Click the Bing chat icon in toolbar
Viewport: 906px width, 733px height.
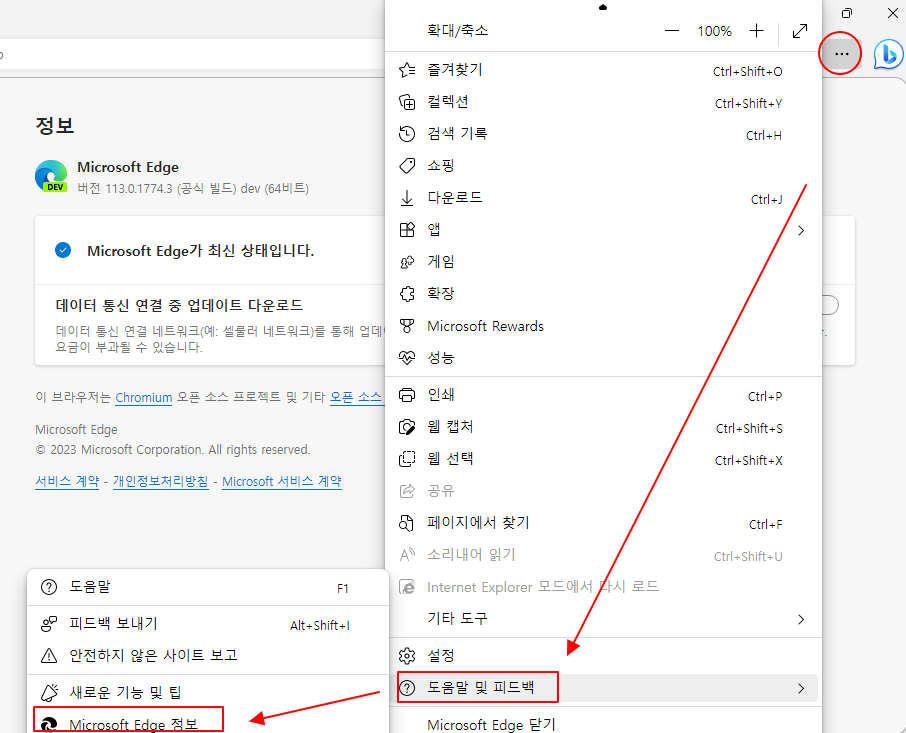pos(888,54)
